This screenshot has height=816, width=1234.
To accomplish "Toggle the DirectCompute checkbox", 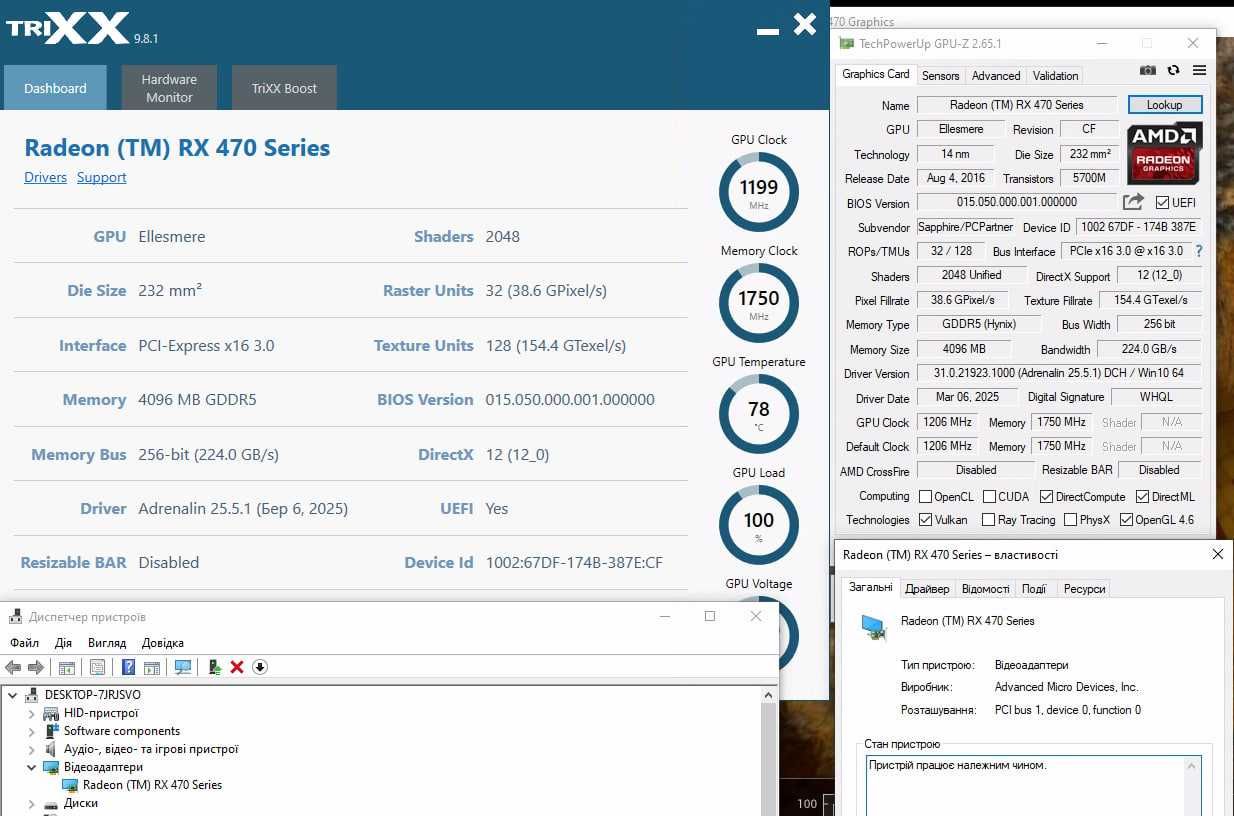I will 1046,497.
